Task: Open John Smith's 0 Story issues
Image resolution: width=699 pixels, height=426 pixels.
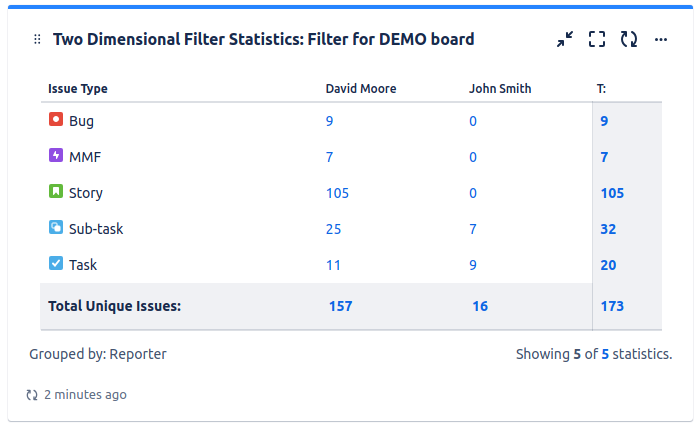Action: tap(473, 193)
